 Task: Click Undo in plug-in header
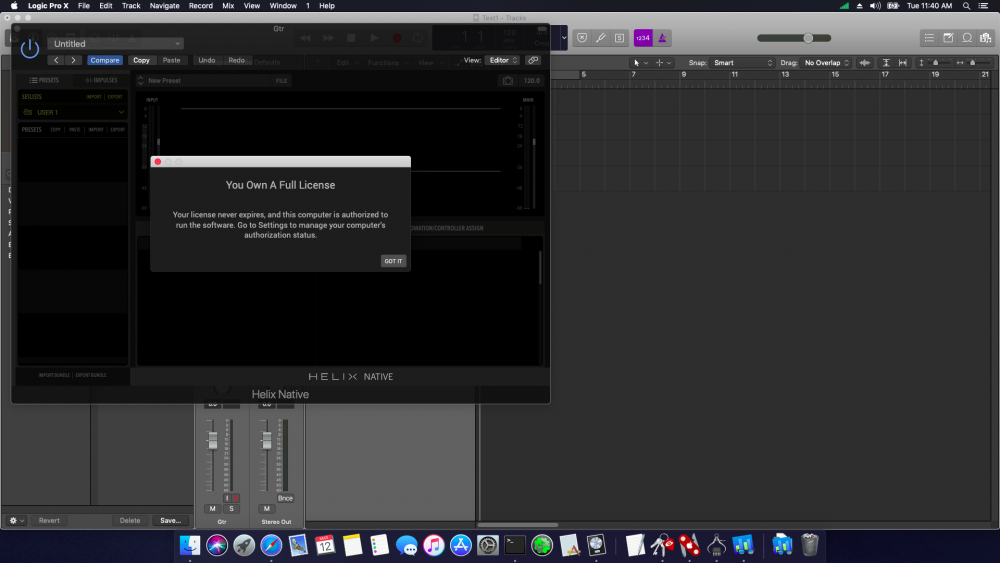(x=207, y=60)
